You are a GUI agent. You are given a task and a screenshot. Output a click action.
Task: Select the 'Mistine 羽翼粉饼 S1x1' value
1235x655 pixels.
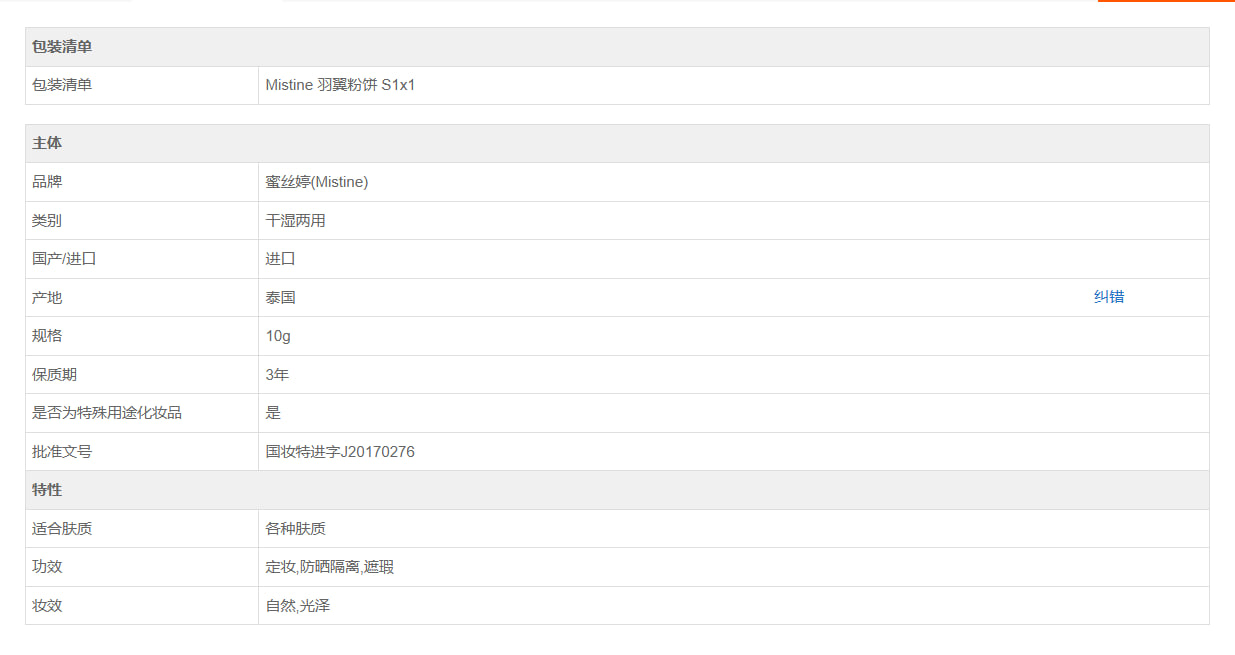coord(340,85)
